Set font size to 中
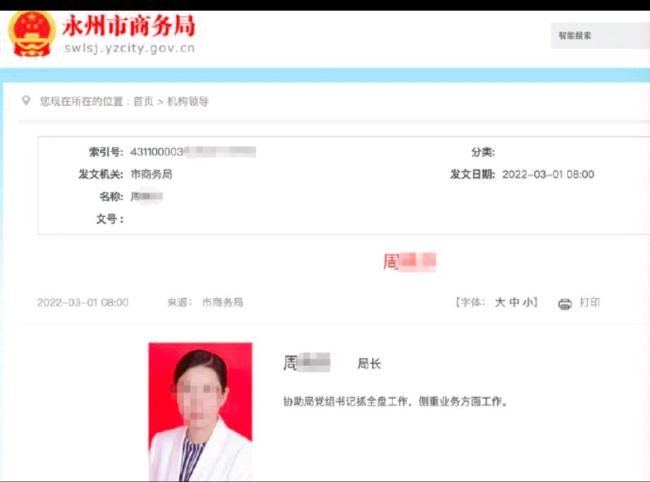650x482 pixels. (514, 303)
